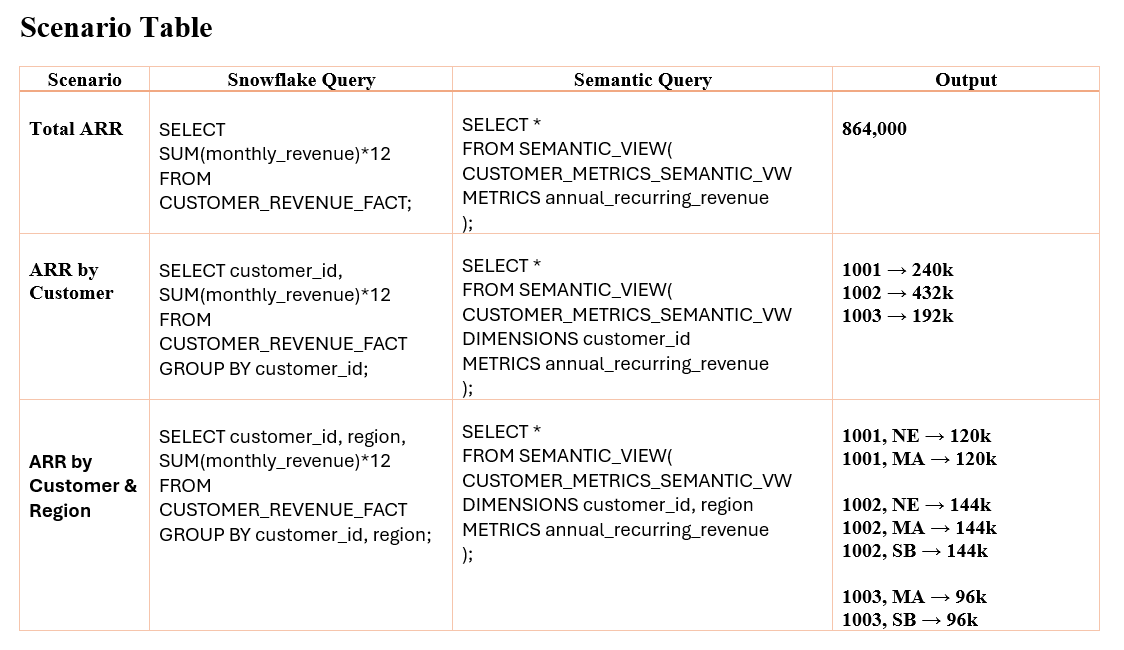Click the "ARR by Customer" scenario label
This screenshot has width=1124, height=650.
point(71,281)
